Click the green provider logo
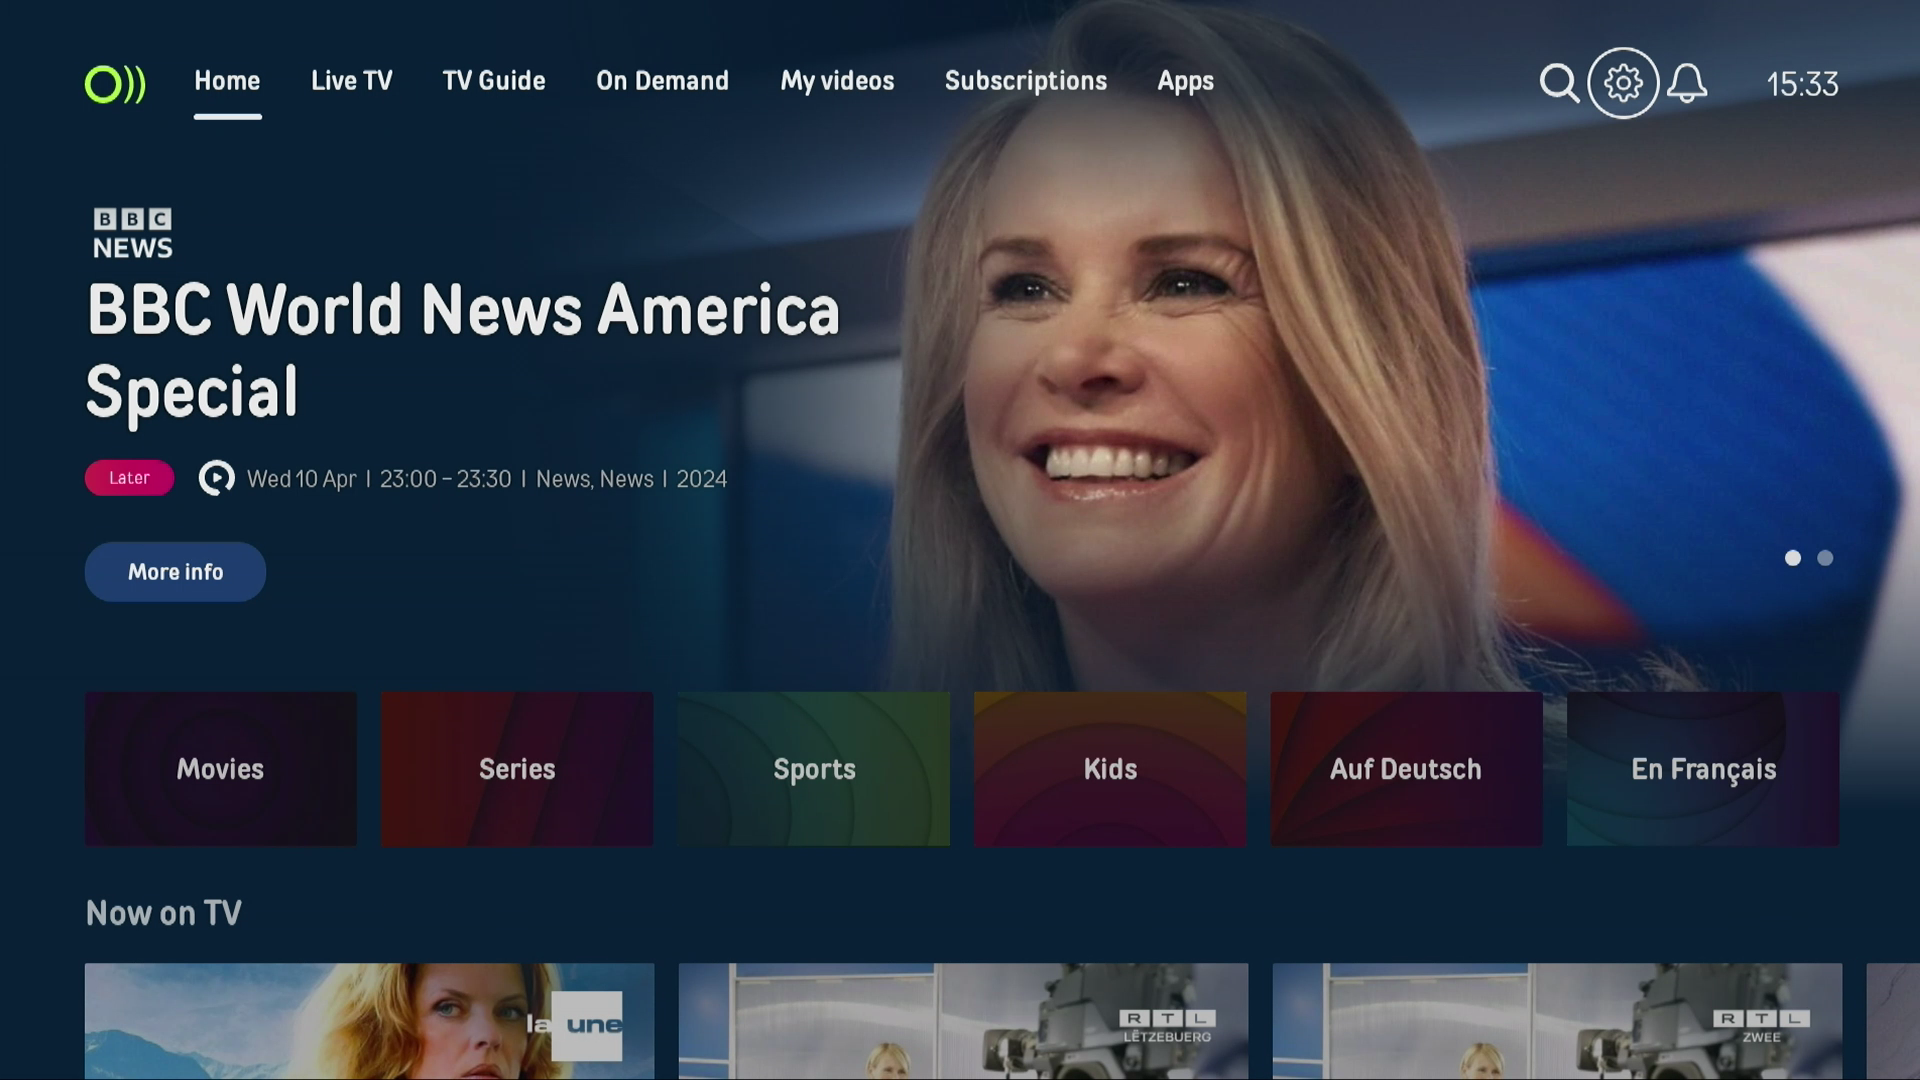1920x1080 pixels. click(115, 84)
